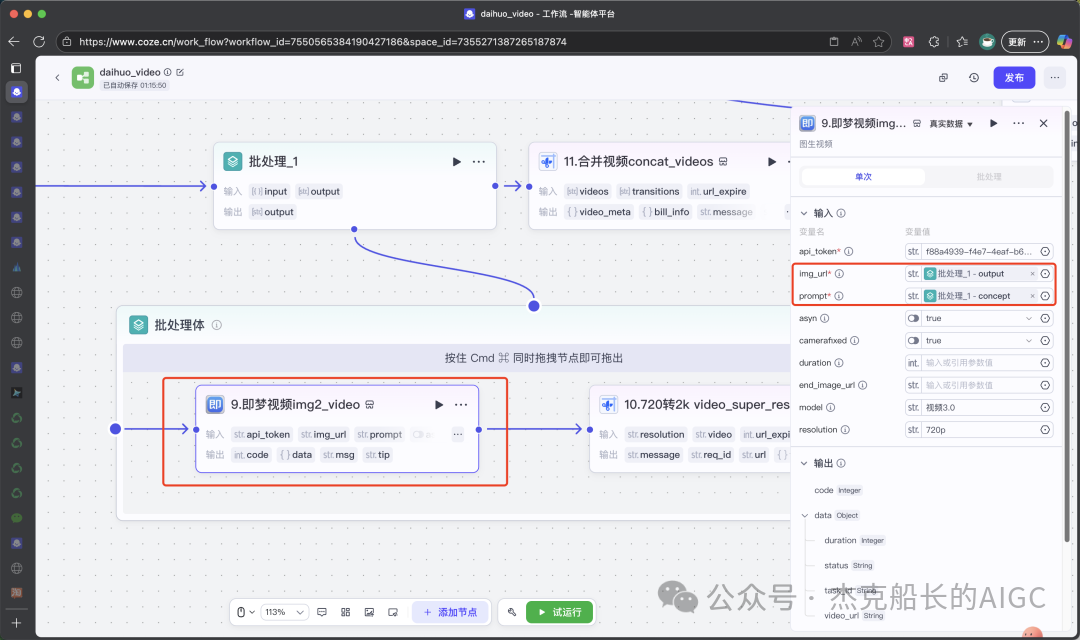Run the 9.即梦视频img2_video canvas node
1080x640 pixels.
(x=439, y=405)
